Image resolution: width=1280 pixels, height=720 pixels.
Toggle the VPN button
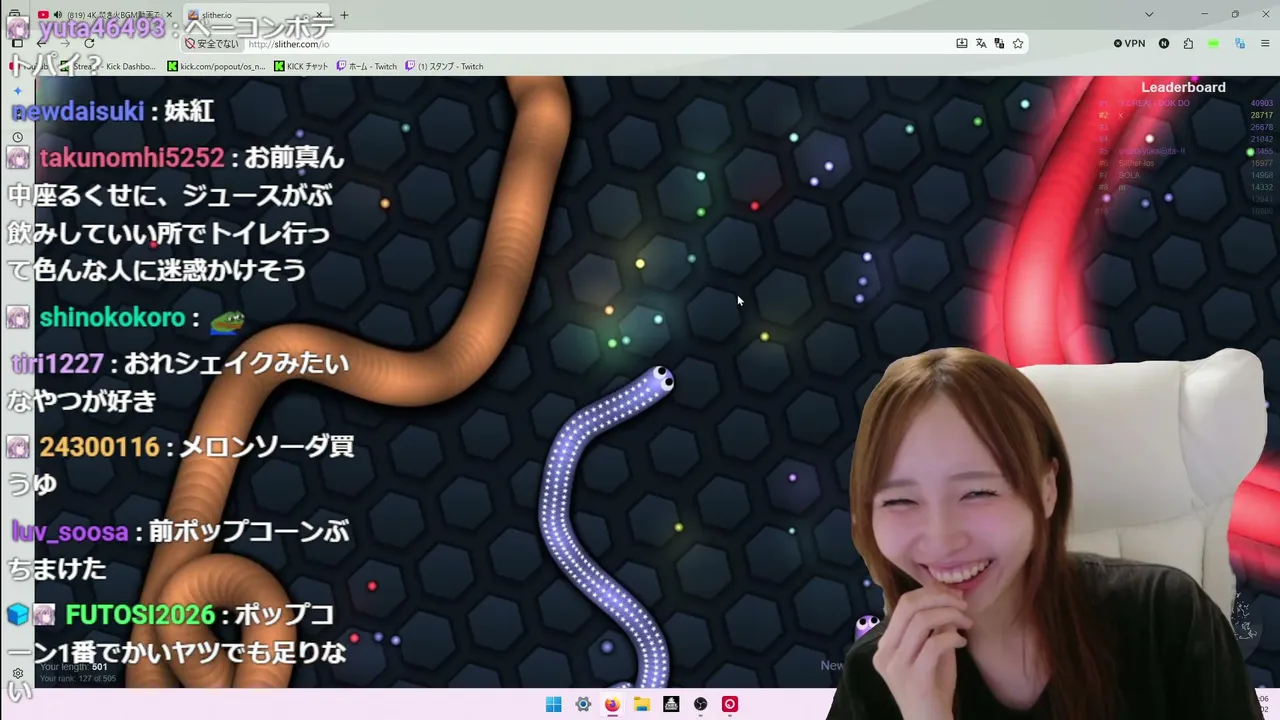point(1130,44)
